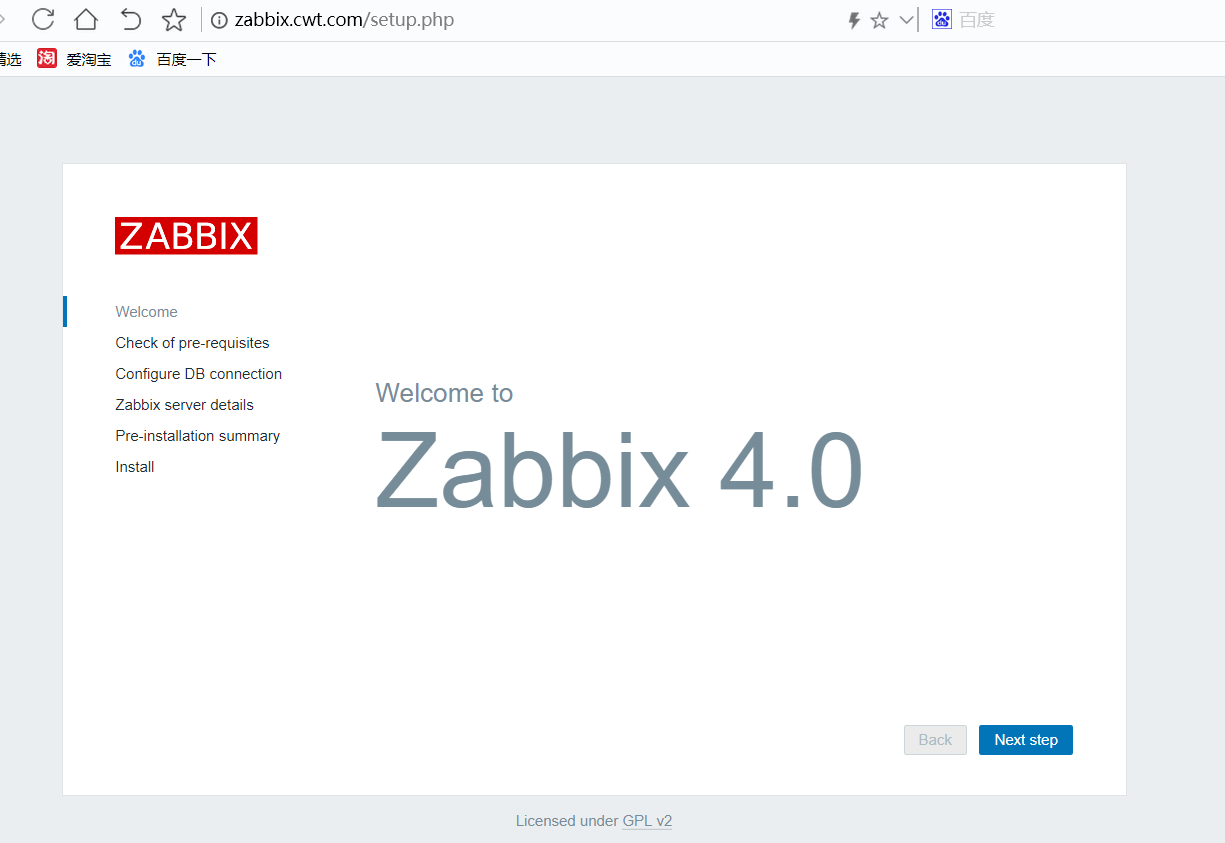Open the 爱淘宝 bookmark label

(89, 60)
